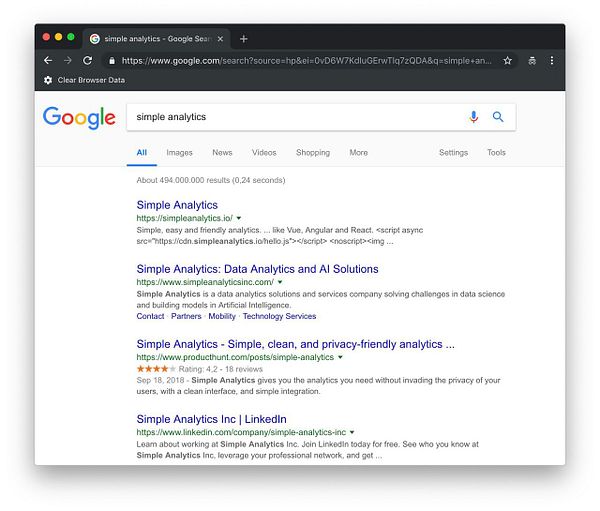Image resolution: width=600 pixels, height=511 pixels.
Task: Submit search with magnifying glass icon
Action: click(498, 117)
